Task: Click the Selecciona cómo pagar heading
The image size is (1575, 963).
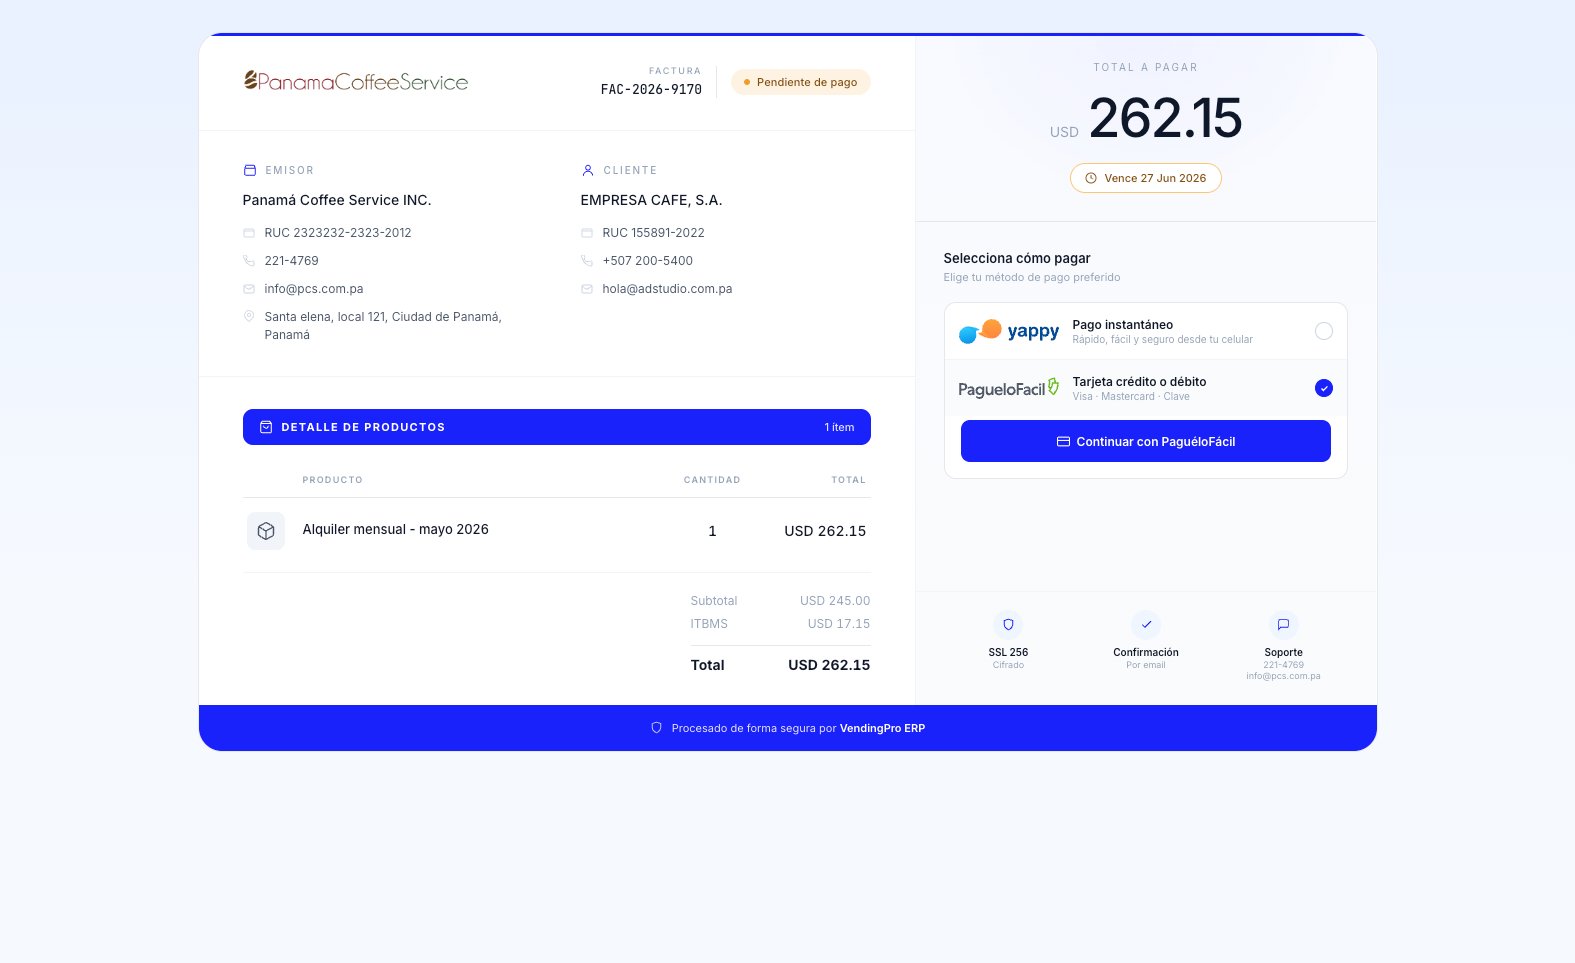Action: (1017, 258)
